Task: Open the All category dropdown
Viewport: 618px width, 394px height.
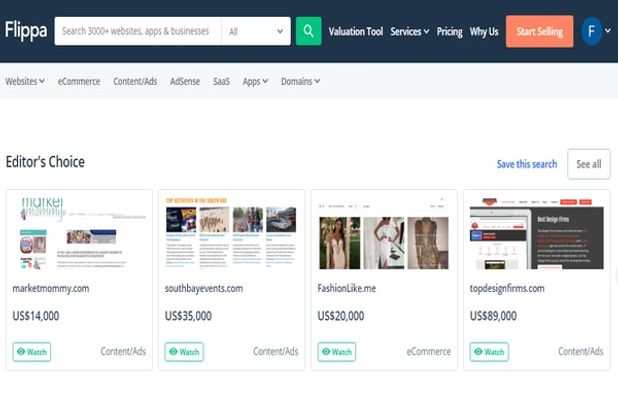Action: point(256,31)
